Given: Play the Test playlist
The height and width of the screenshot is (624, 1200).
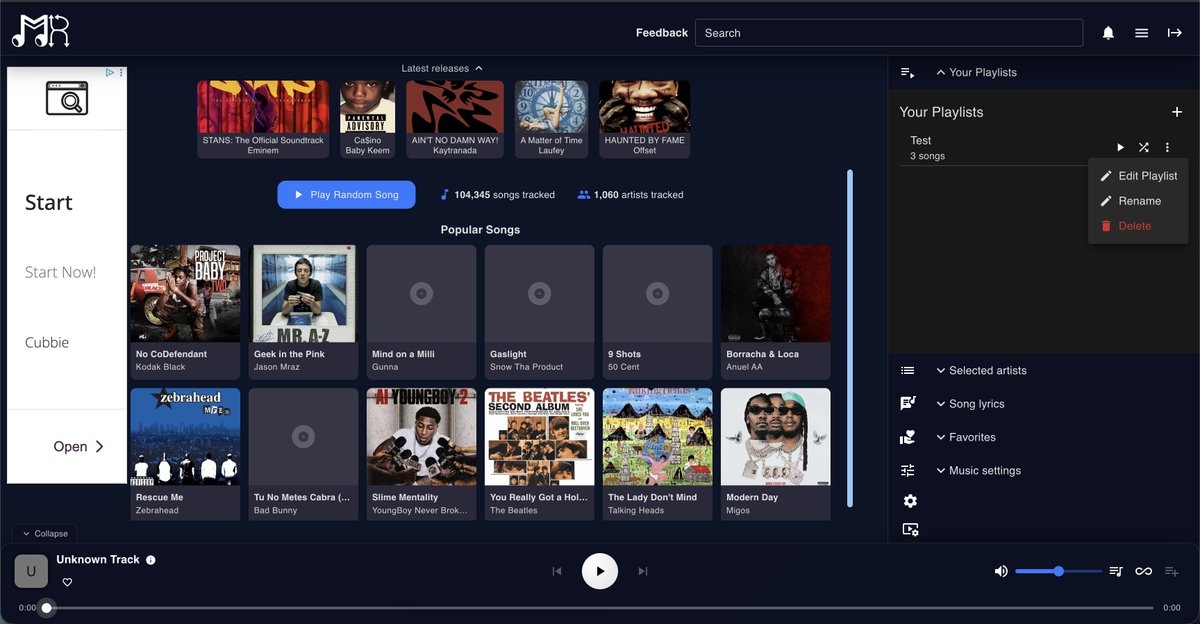Looking at the screenshot, I should click(1120, 148).
